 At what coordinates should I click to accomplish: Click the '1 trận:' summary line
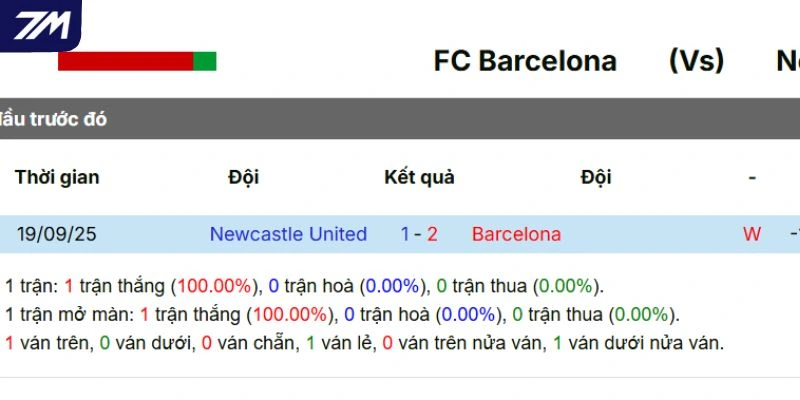coord(305,286)
